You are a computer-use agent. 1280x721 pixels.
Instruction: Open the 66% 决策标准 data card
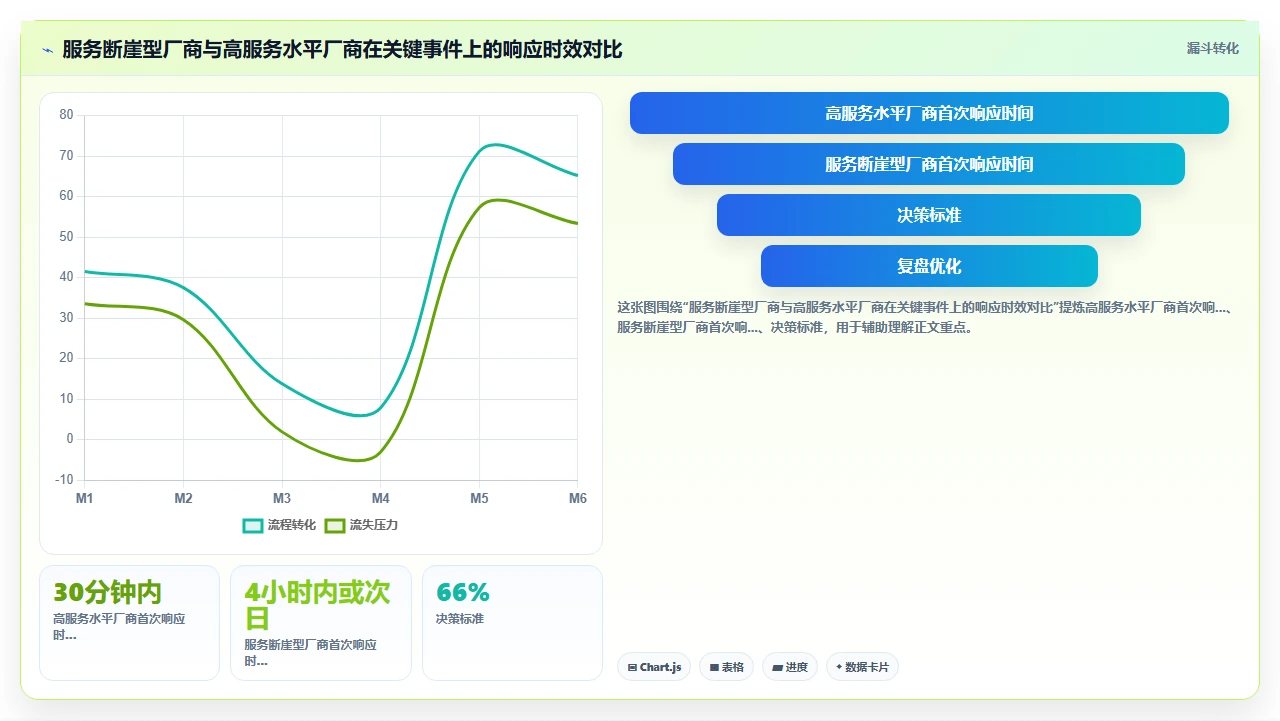pos(512,623)
